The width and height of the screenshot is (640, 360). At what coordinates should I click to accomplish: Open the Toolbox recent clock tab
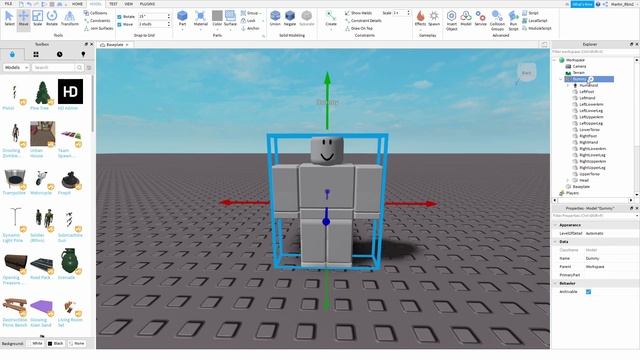click(x=60, y=54)
